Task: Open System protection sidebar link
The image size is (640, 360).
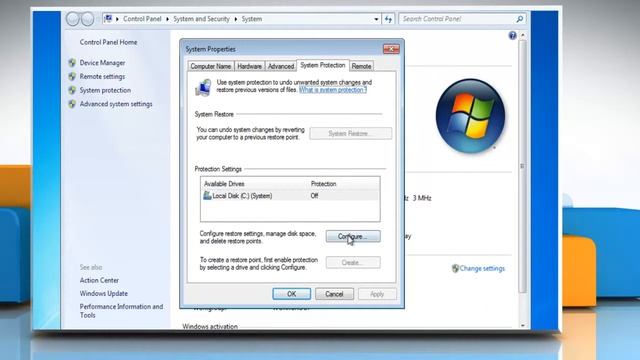Action: pos(105,90)
